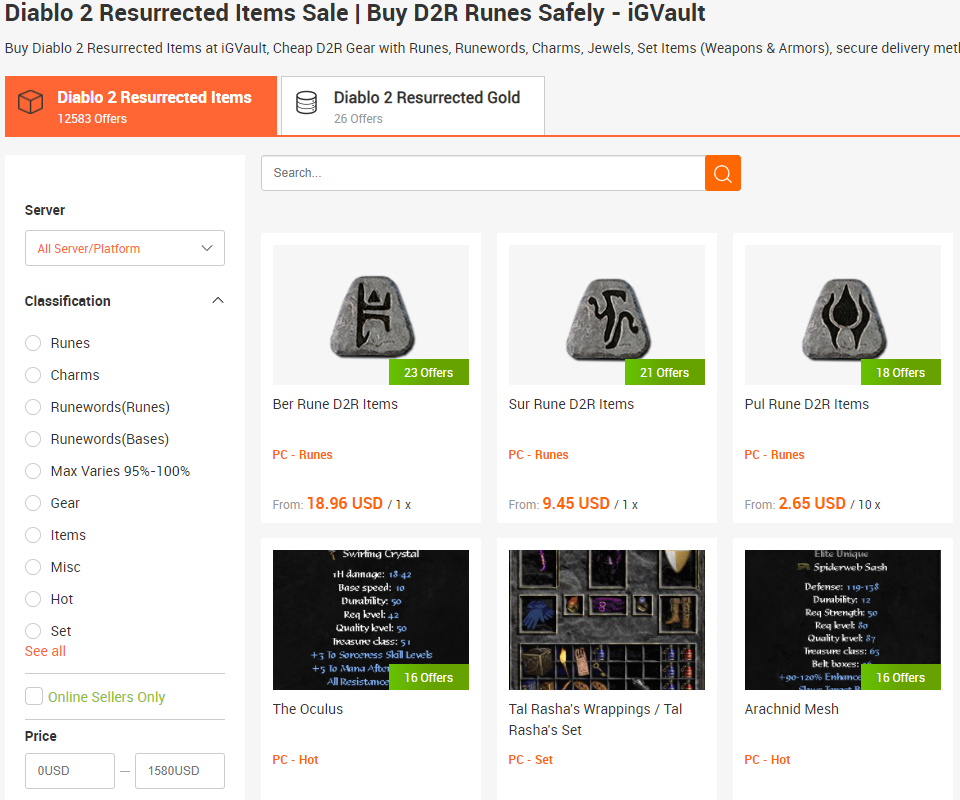Image resolution: width=960 pixels, height=800 pixels.
Task: Select the Runes classification radio button
Action: point(33,343)
